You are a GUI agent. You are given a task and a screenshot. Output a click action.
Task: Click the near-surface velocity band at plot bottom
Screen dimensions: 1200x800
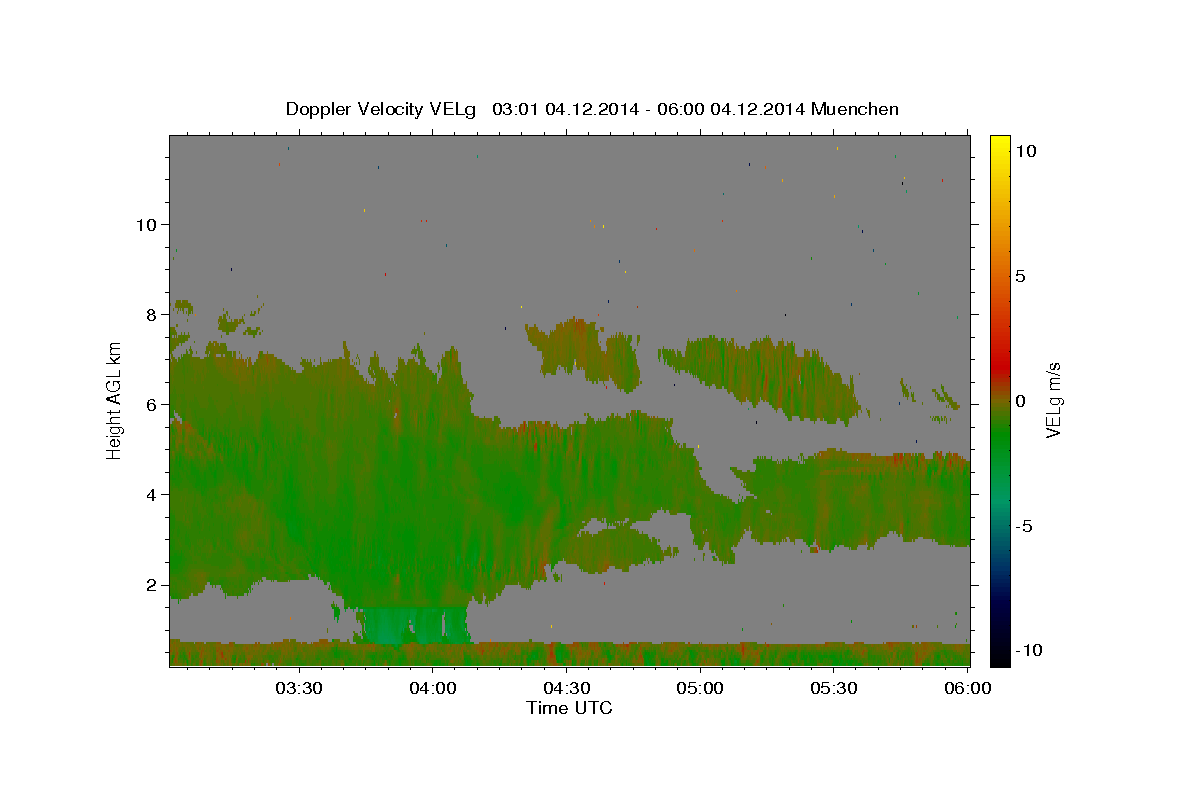point(570,654)
